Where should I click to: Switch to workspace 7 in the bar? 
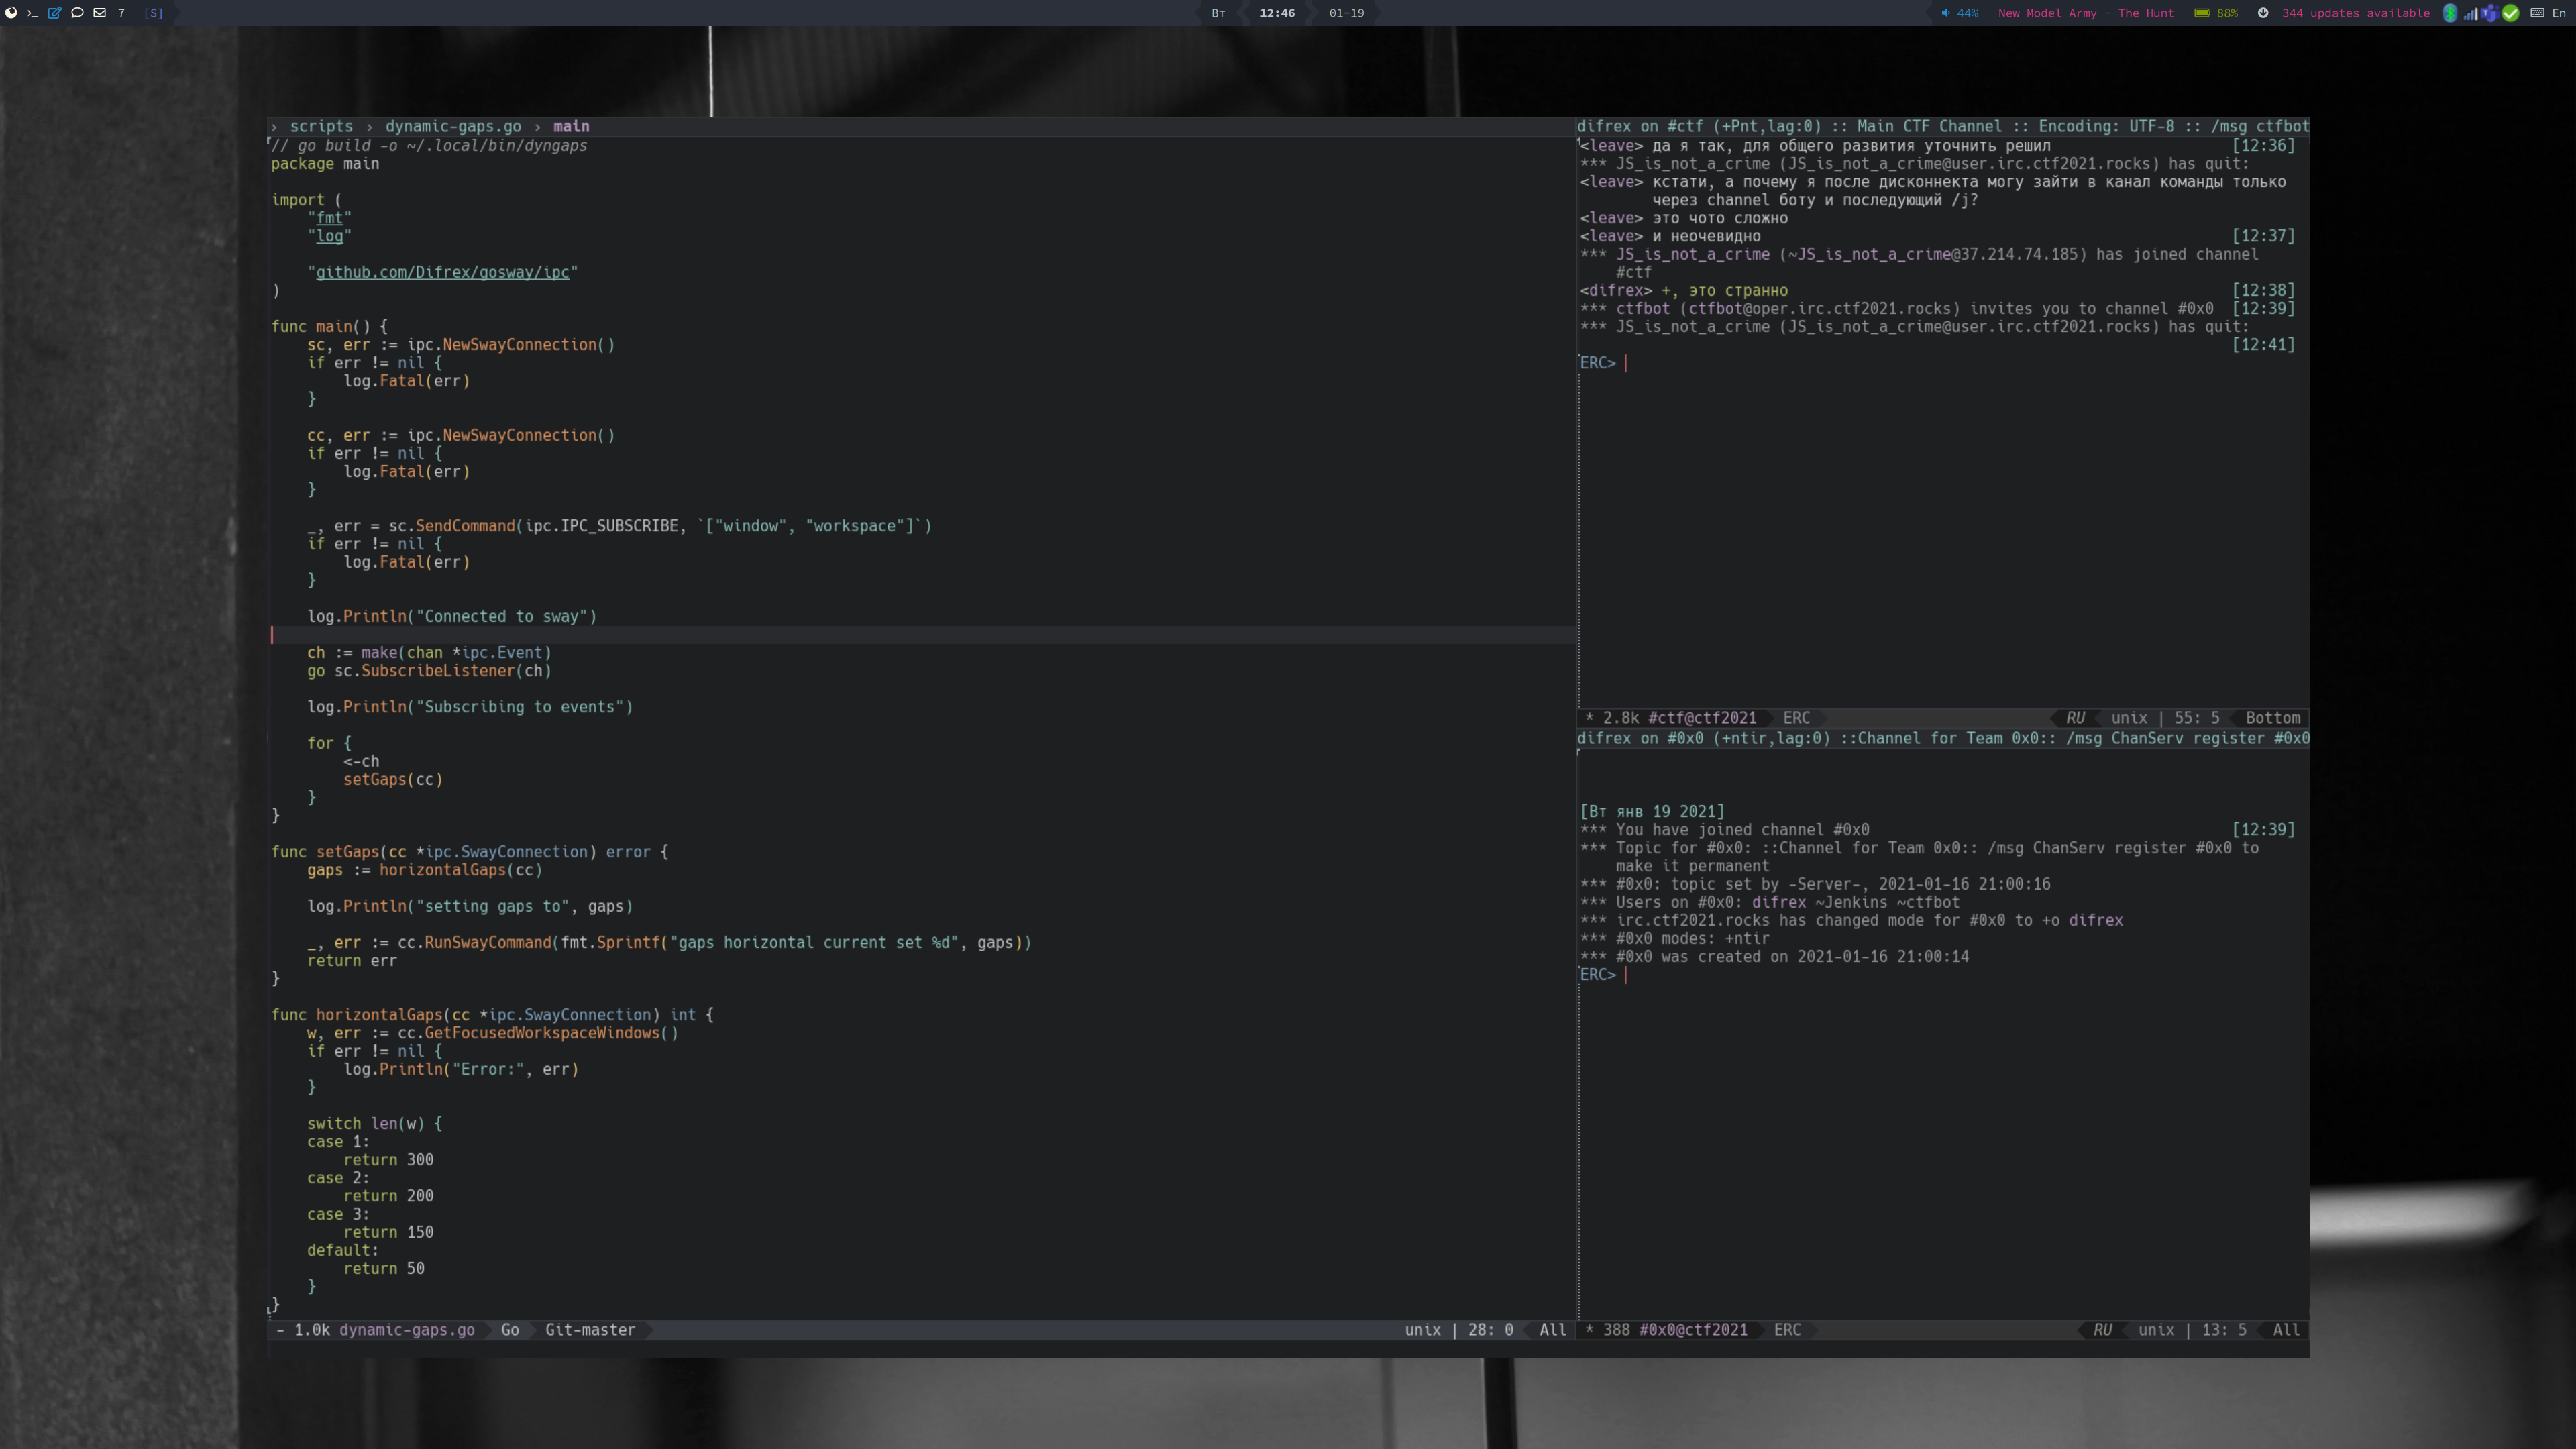click(121, 13)
